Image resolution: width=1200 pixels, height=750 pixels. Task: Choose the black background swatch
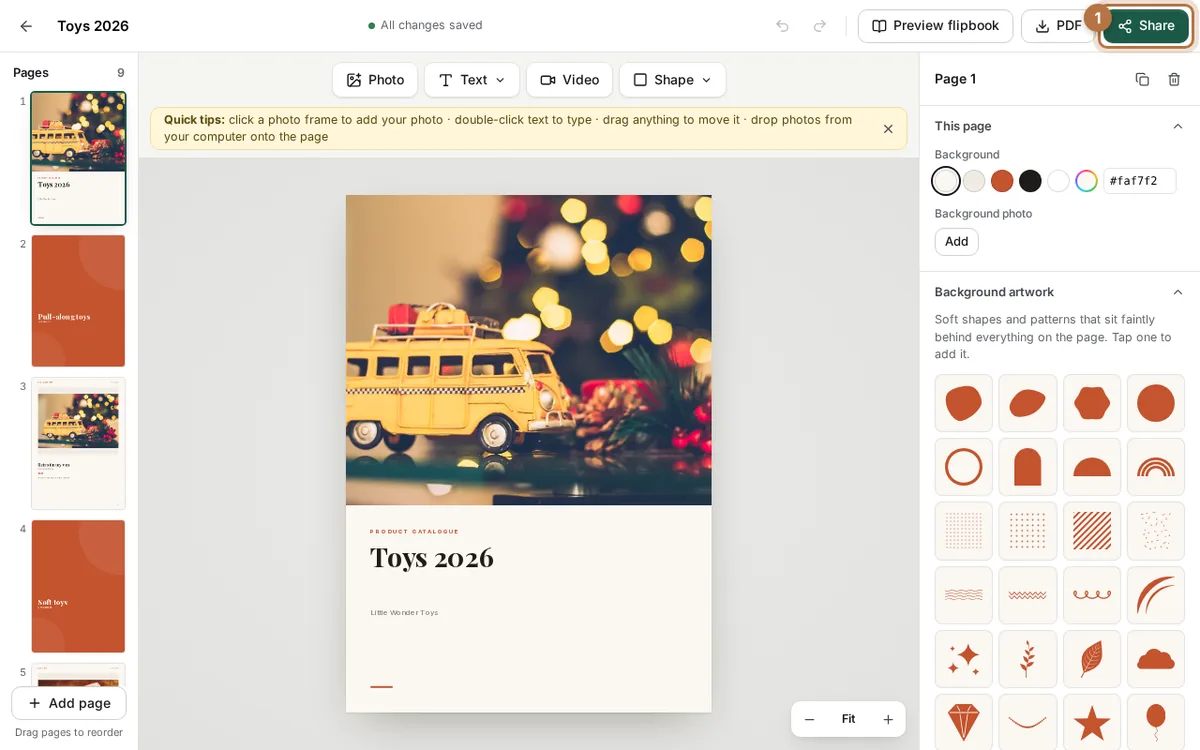[1030, 181]
